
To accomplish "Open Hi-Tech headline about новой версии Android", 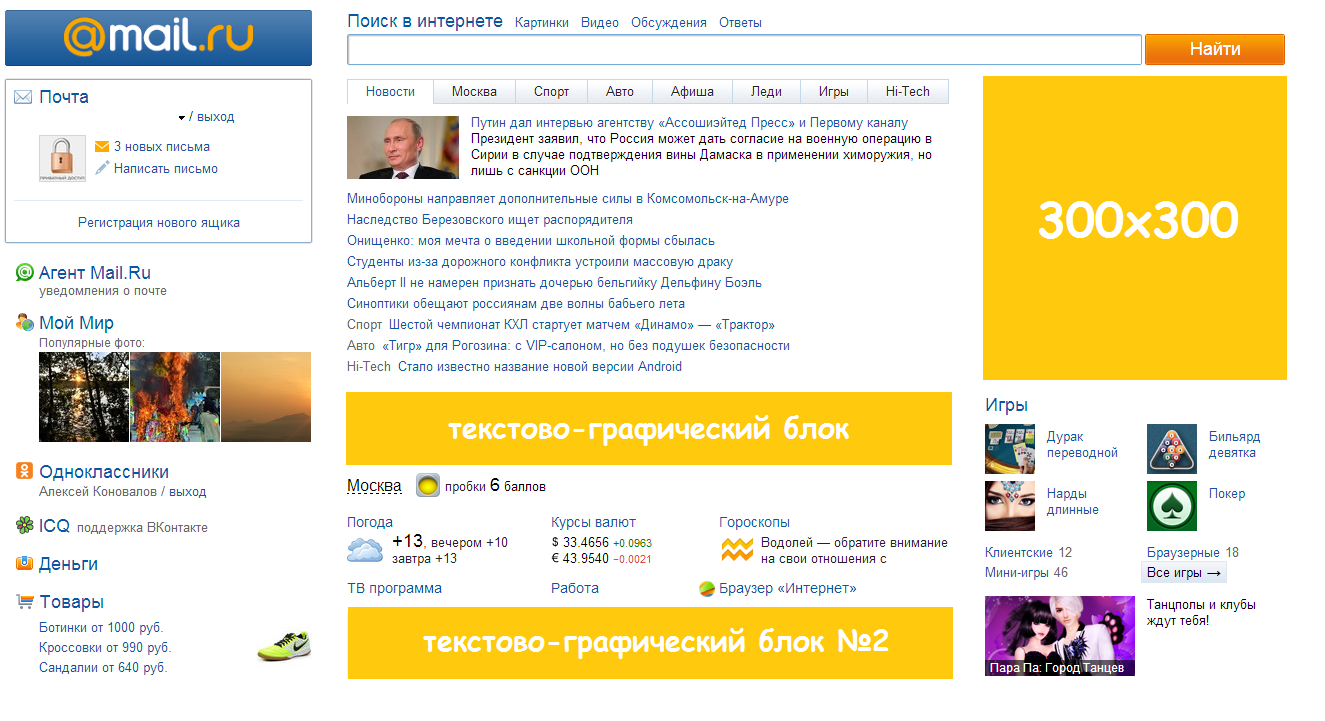I will coord(540,367).
